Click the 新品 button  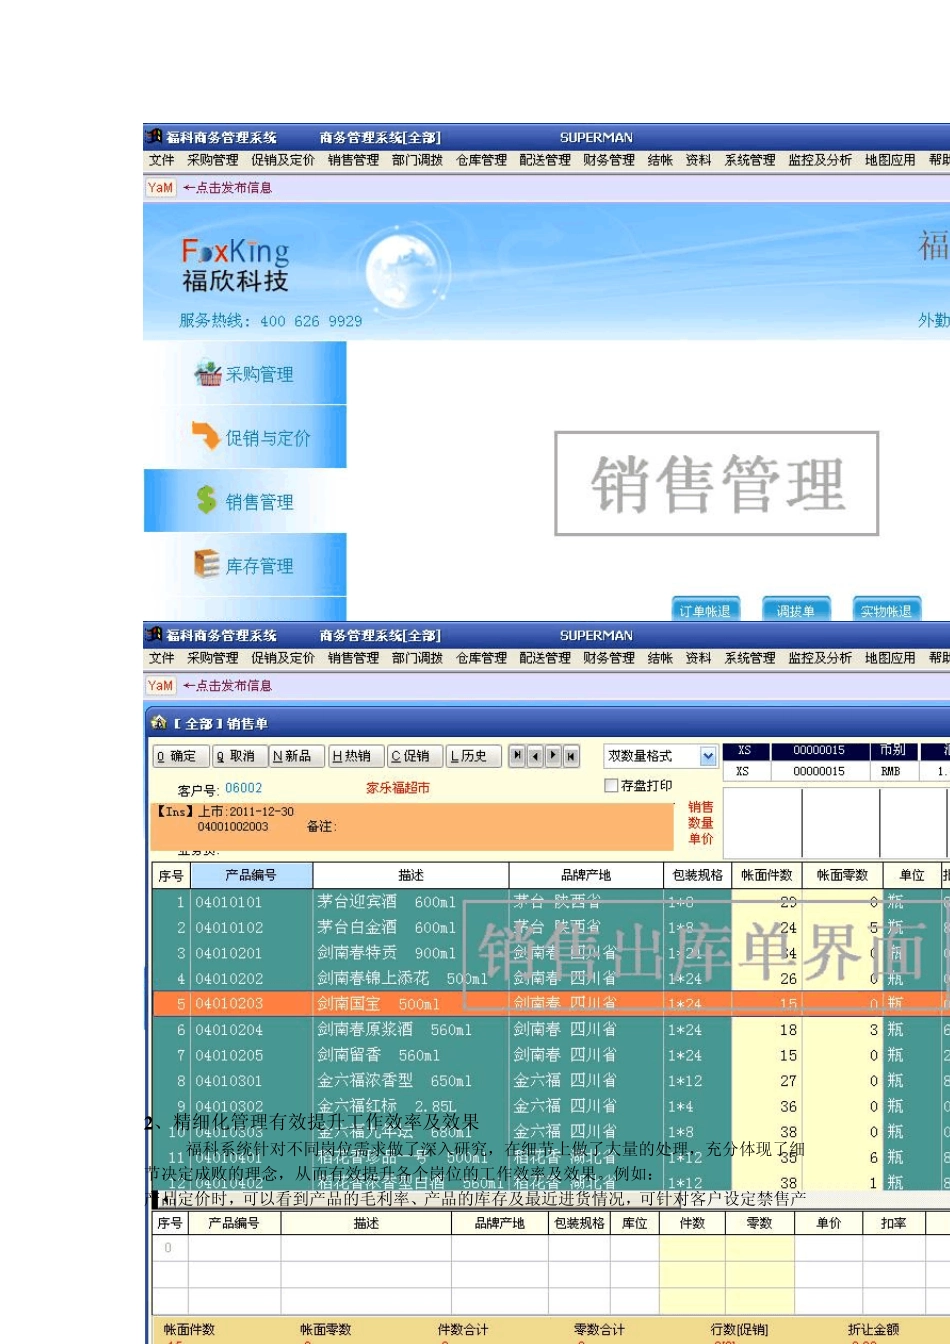(x=296, y=756)
